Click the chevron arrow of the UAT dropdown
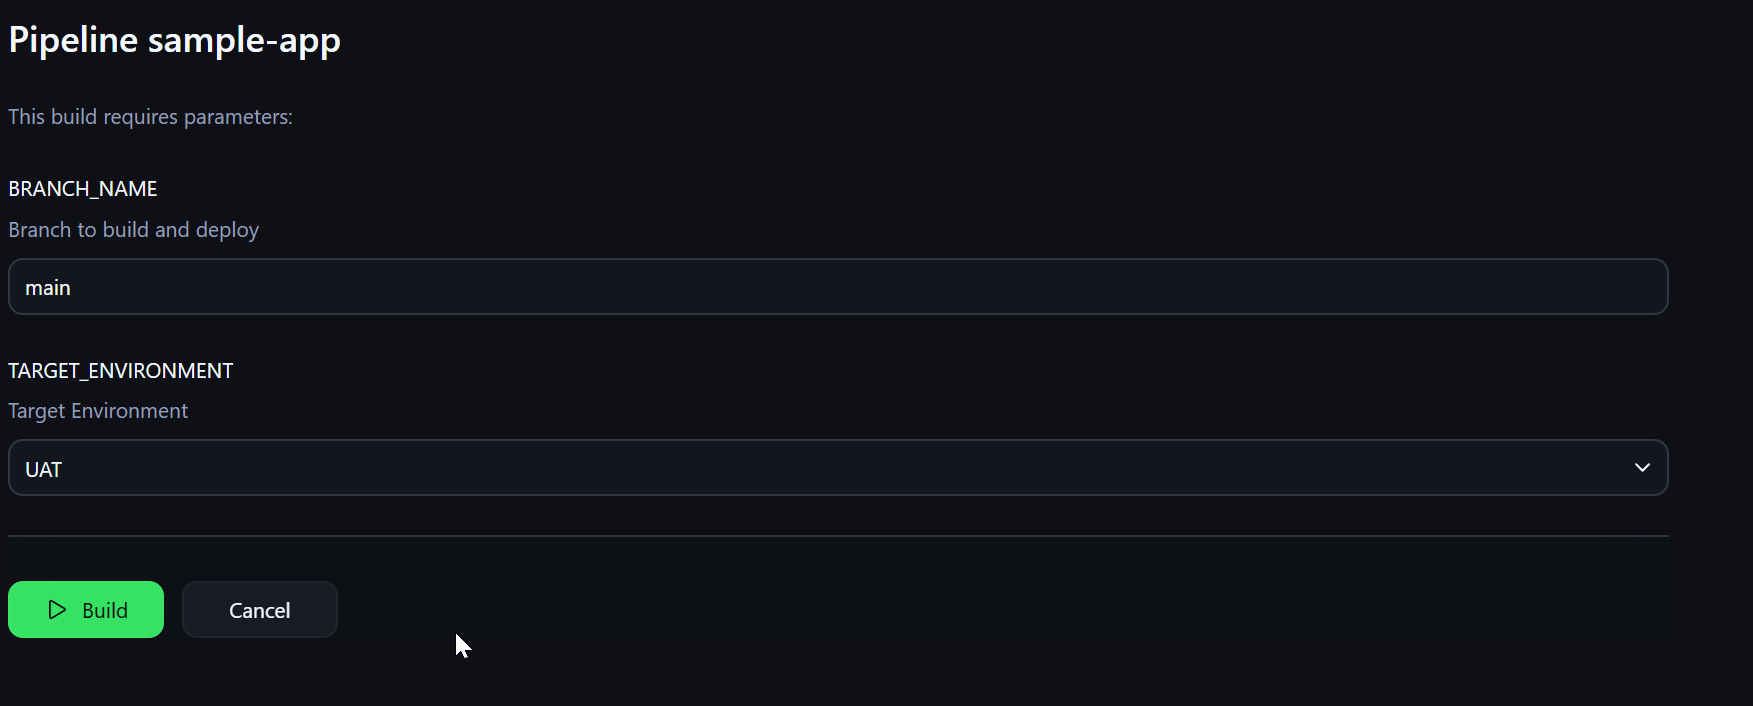Screen dimensions: 1753x706 (1642, 468)
